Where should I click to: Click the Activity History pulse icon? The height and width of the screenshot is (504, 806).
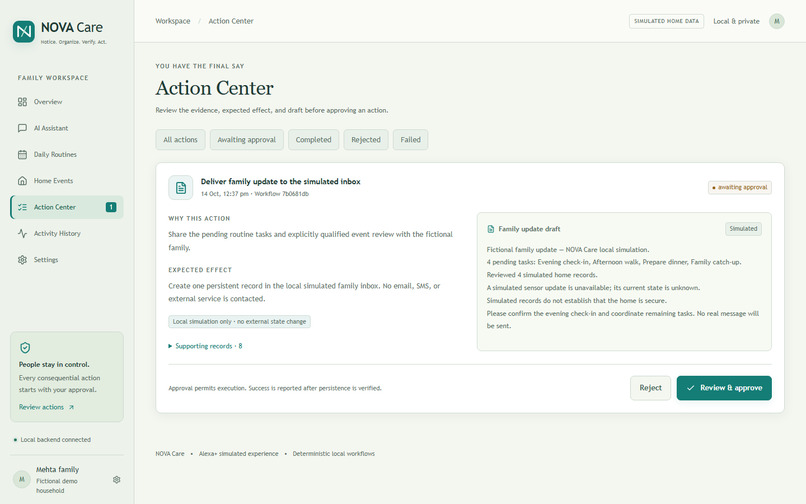point(22,233)
